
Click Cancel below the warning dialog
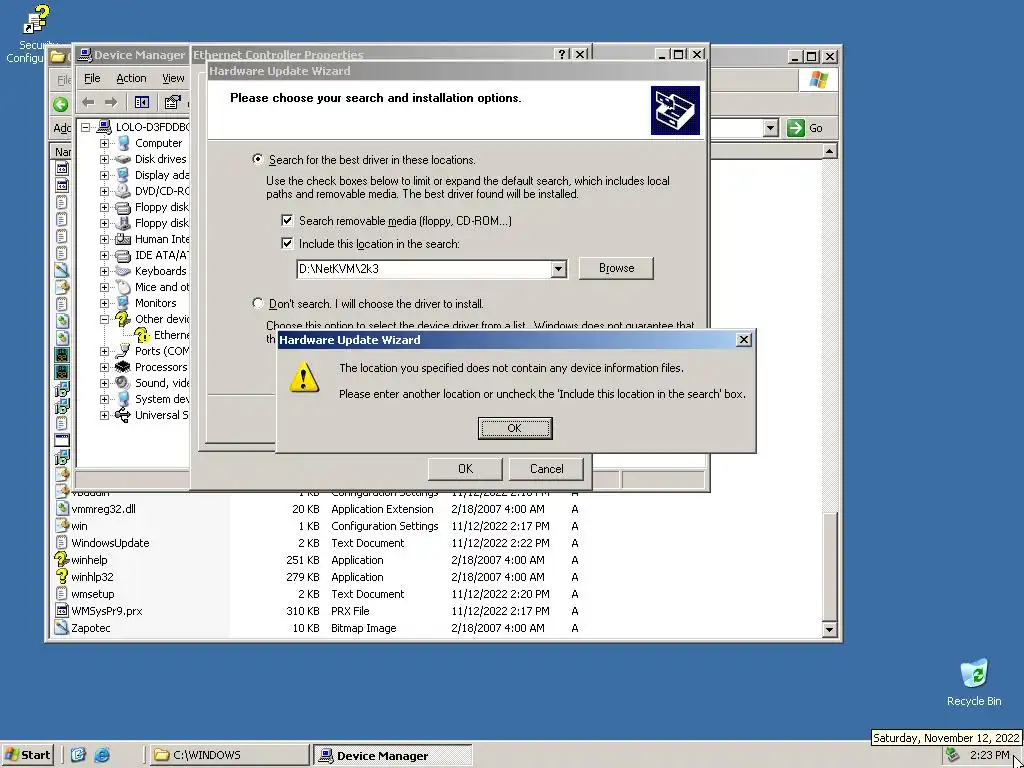(546, 469)
